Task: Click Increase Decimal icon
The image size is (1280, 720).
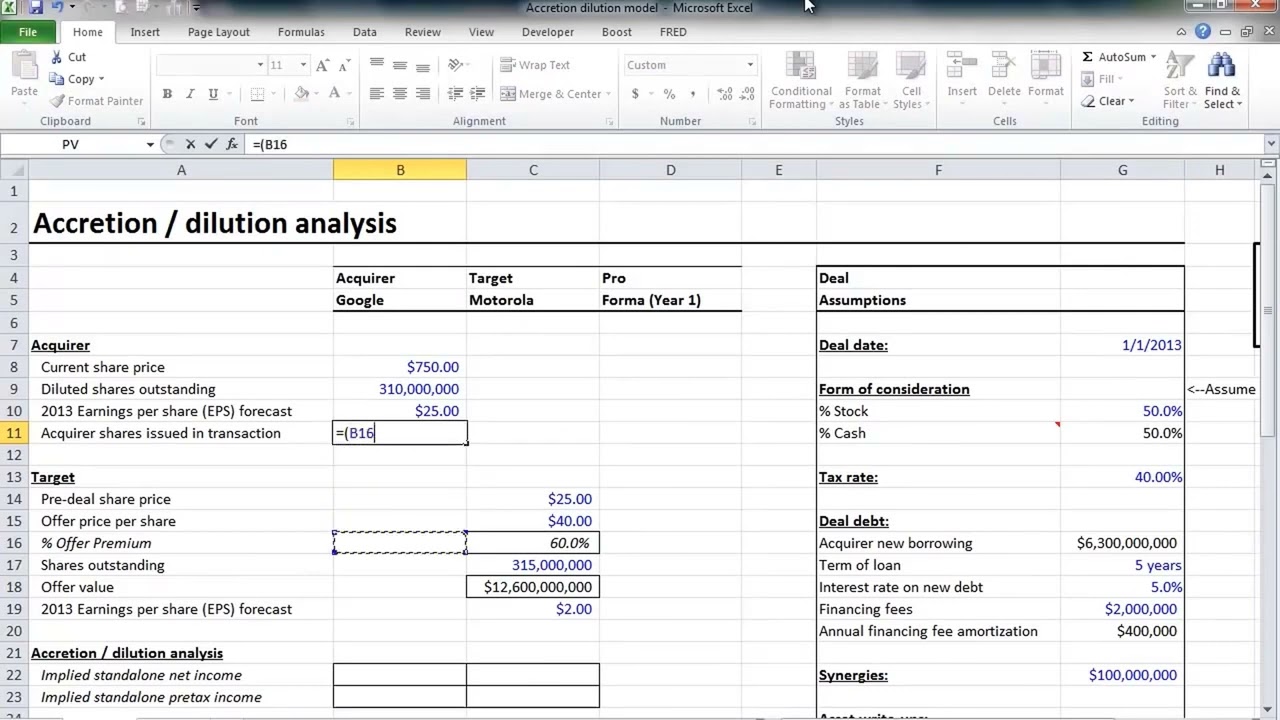Action: [x=725, y=94]
